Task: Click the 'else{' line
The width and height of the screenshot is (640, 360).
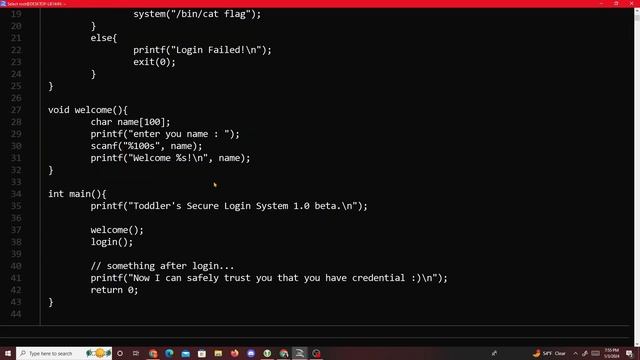Action: click(x=104, y=38)
